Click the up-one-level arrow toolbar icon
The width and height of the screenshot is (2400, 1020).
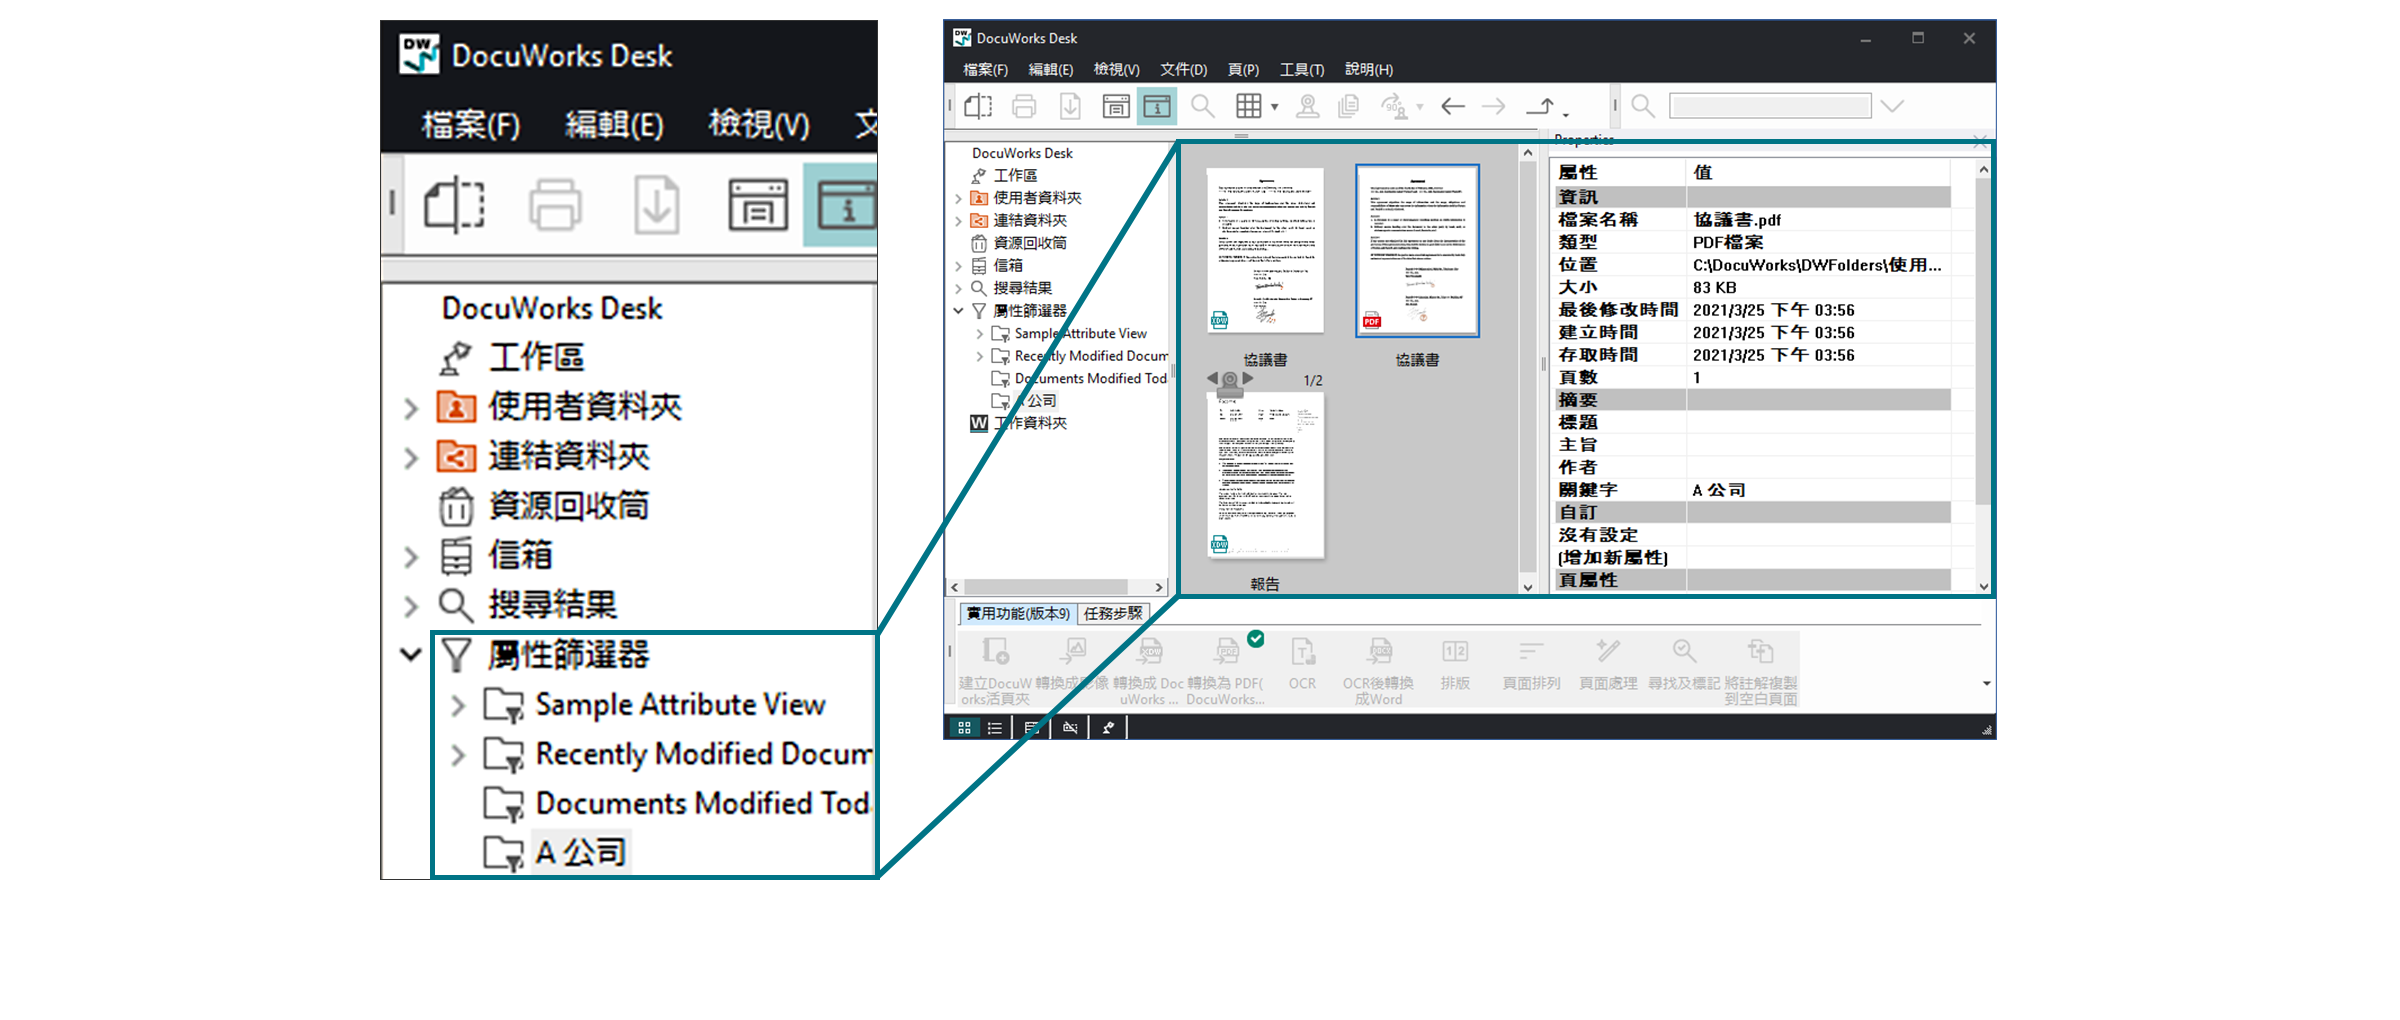[1541, 106]
